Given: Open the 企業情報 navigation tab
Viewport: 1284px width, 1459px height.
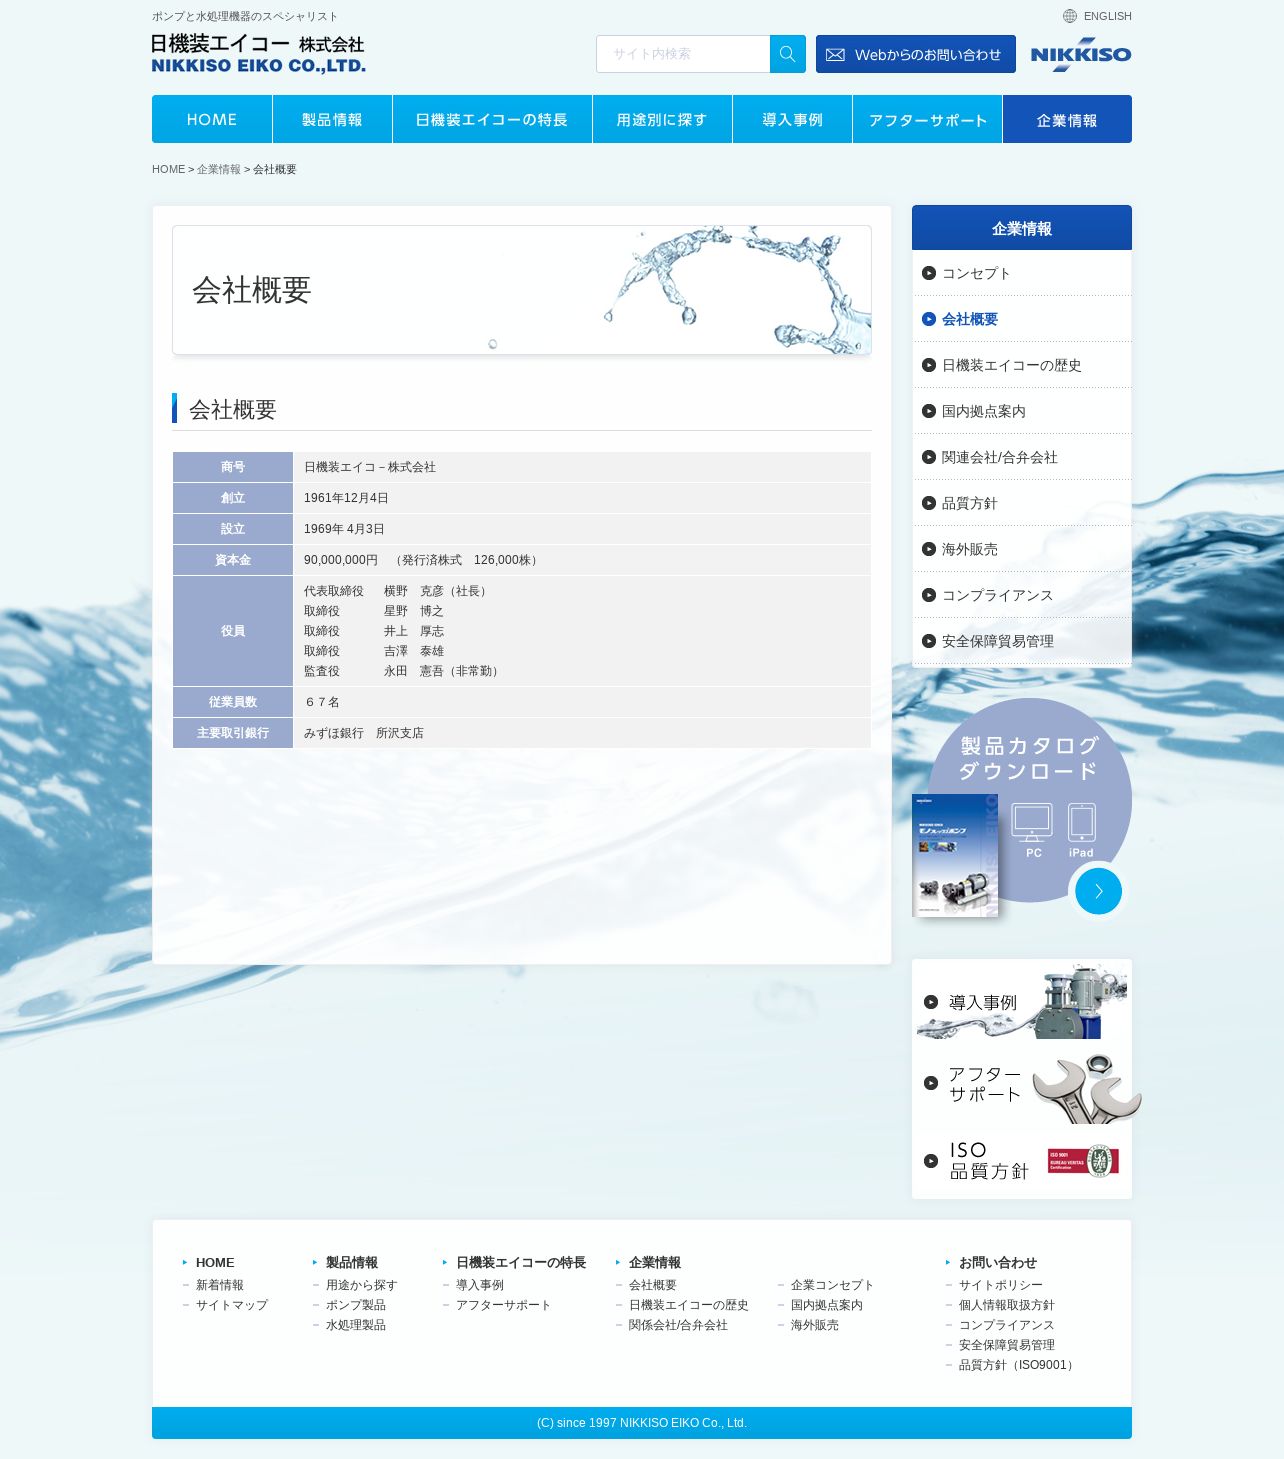Looking at the screenshot, I should [x=1067, y=119].
